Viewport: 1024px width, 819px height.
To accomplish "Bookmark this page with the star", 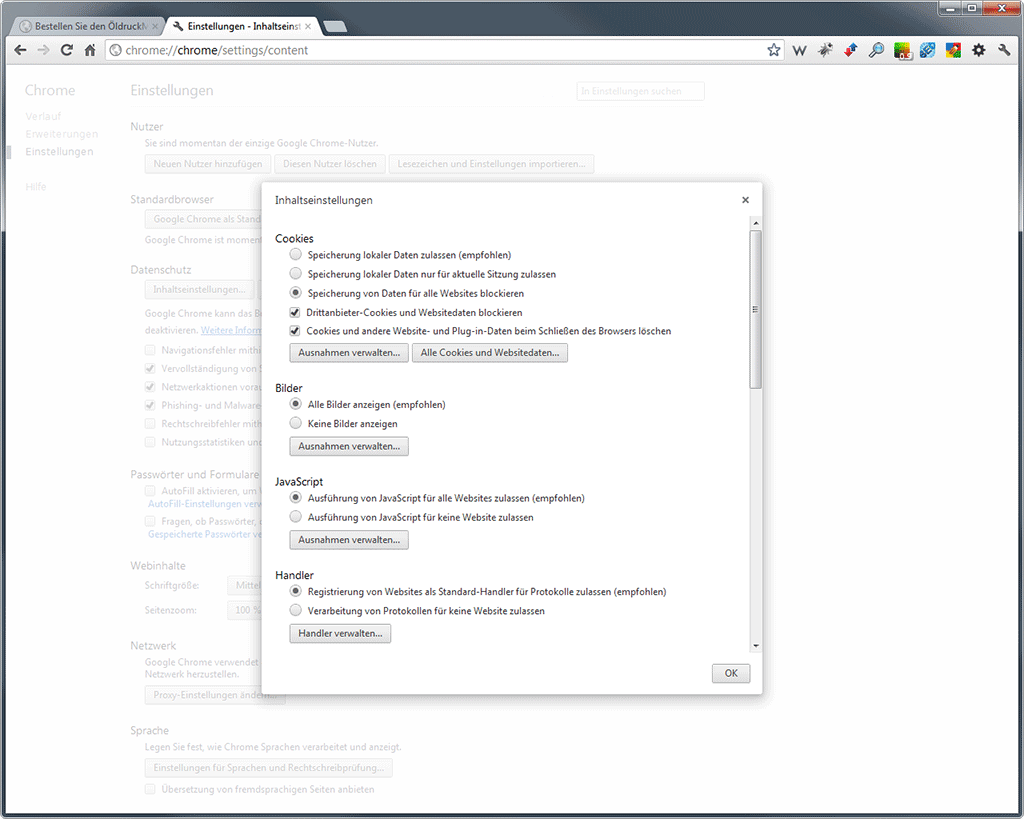I will [x=774, y=50].
